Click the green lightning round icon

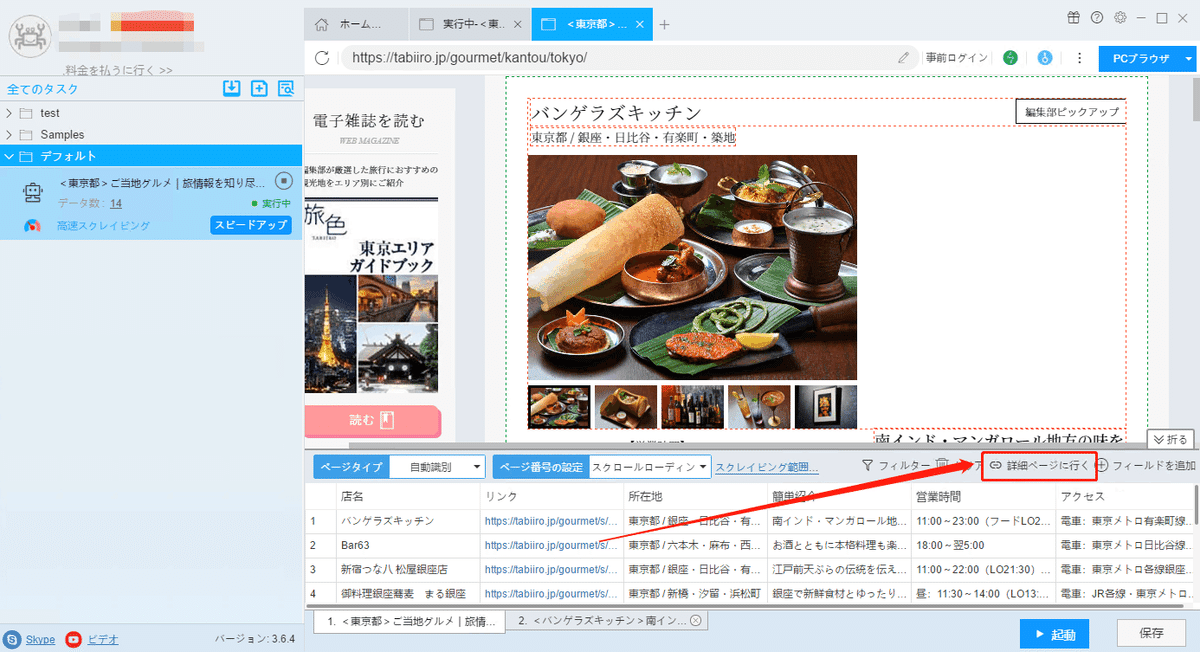coord(1011,58)
